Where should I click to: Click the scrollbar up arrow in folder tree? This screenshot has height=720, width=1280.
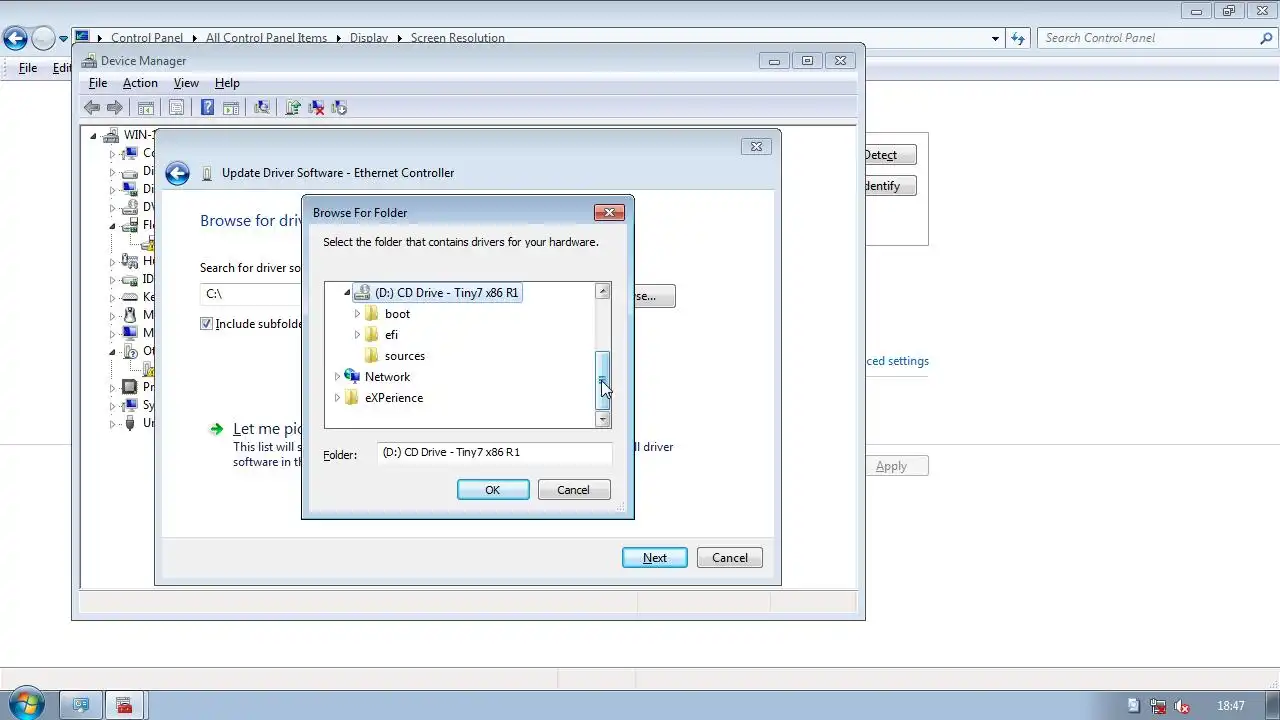point(603,291)
